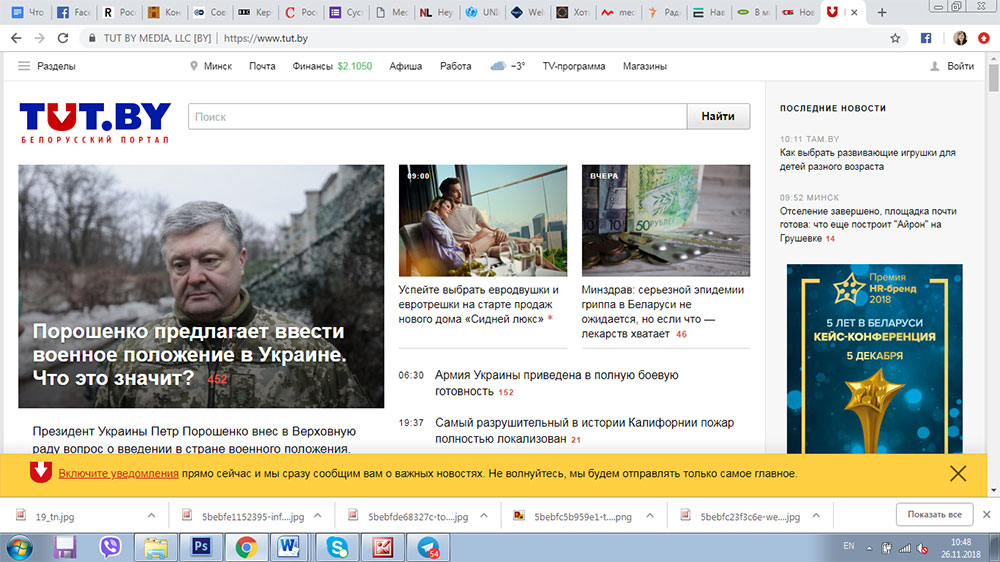Open Photoshop from the taskbar
Viewport: 1000px width, 562px height.
(200, 547)
